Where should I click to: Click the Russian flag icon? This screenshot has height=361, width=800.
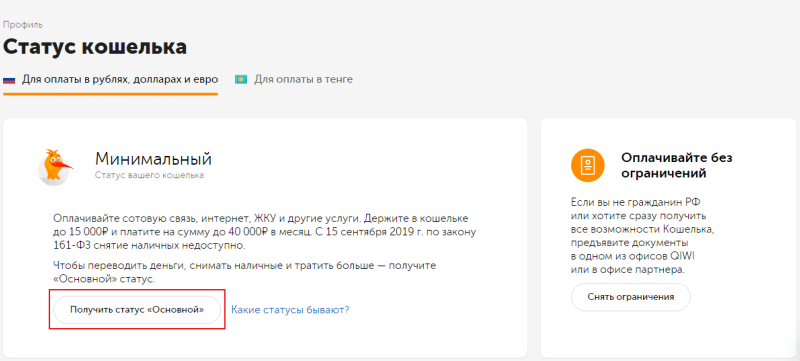9,80
